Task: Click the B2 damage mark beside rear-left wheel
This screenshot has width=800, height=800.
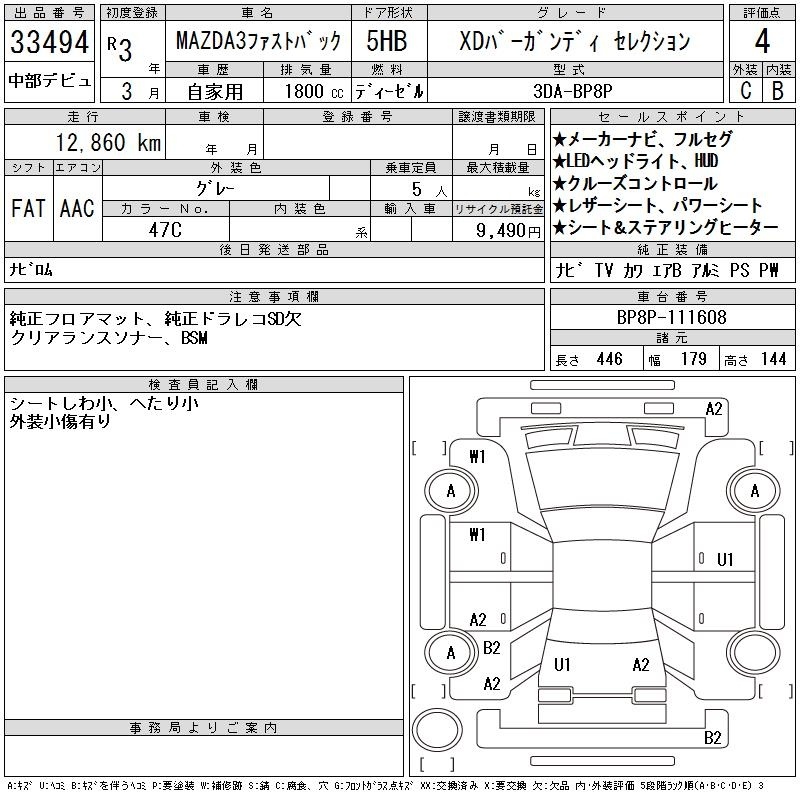Action: pyautogui.click(x=492, y=648)
